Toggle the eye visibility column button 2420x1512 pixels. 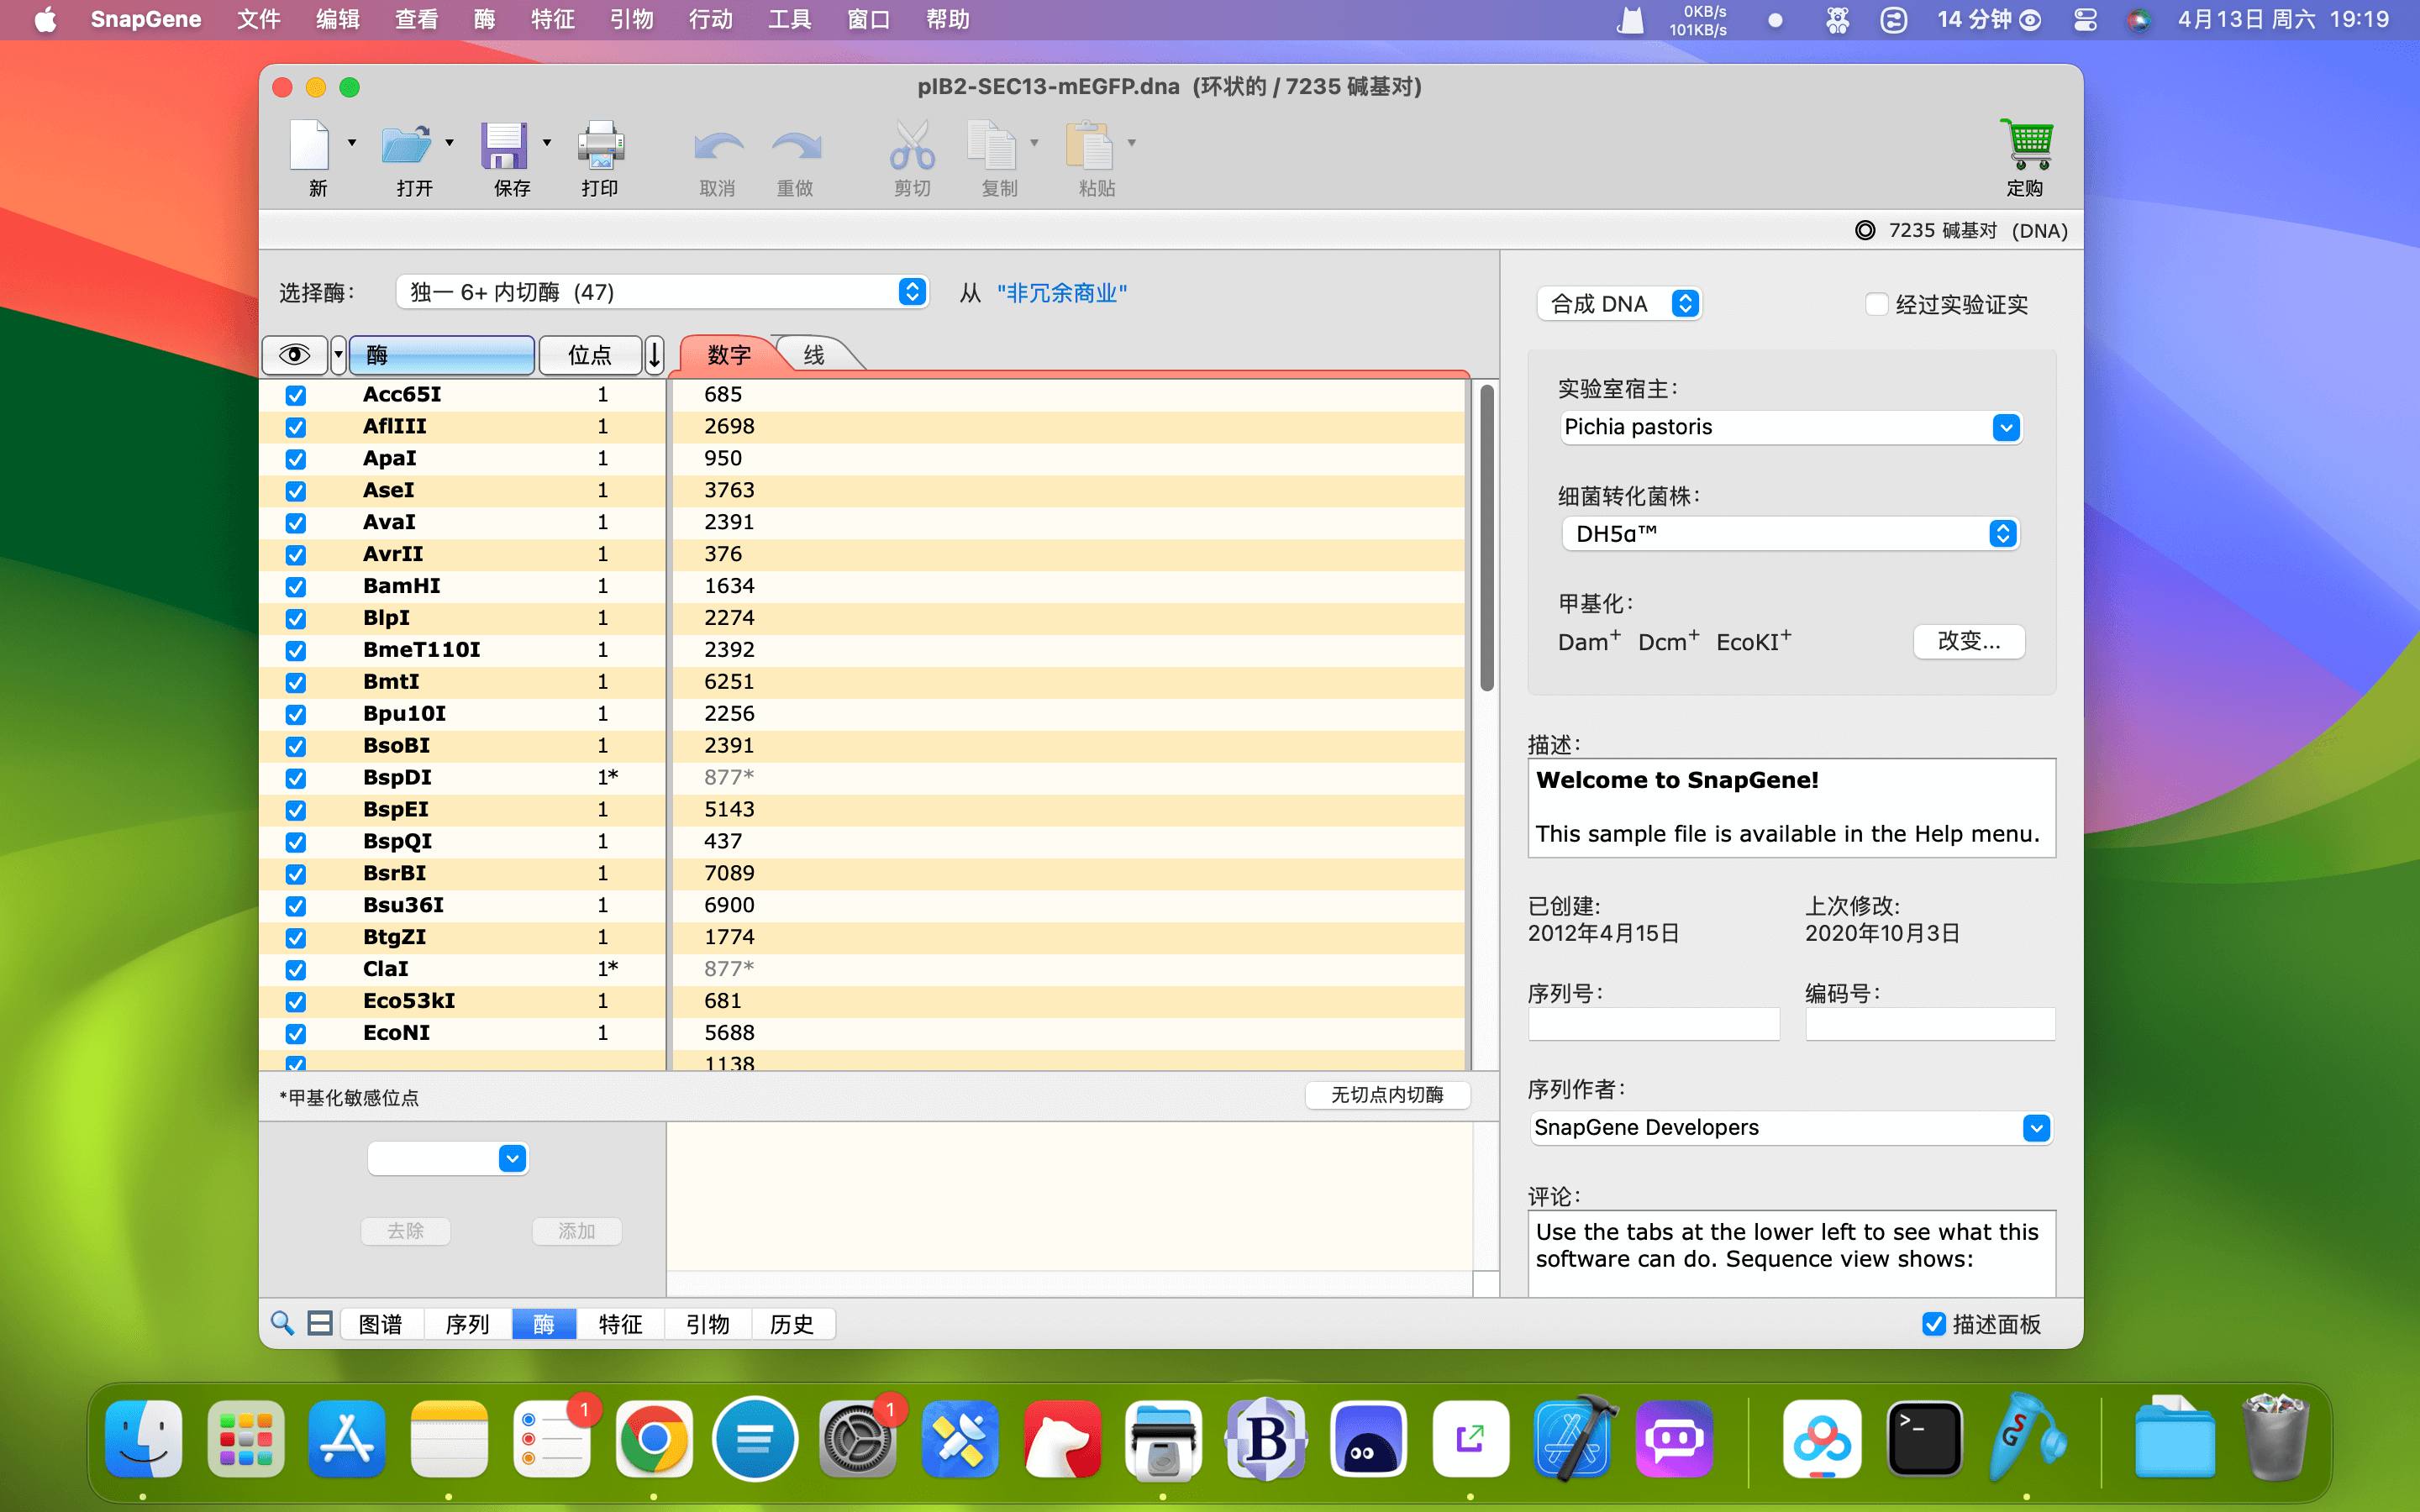pyautogui.click(x=294, y=355)
